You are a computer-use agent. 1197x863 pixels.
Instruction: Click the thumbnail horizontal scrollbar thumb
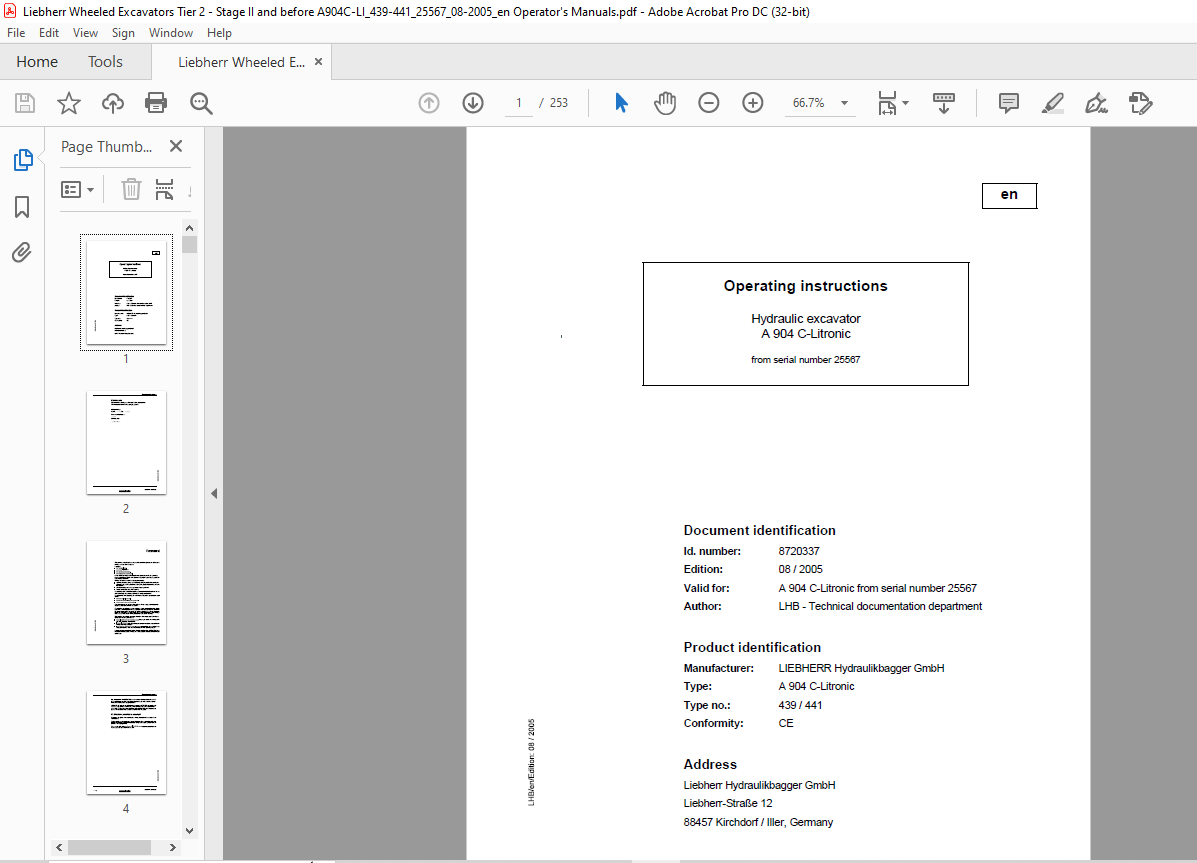click(109, 848)
